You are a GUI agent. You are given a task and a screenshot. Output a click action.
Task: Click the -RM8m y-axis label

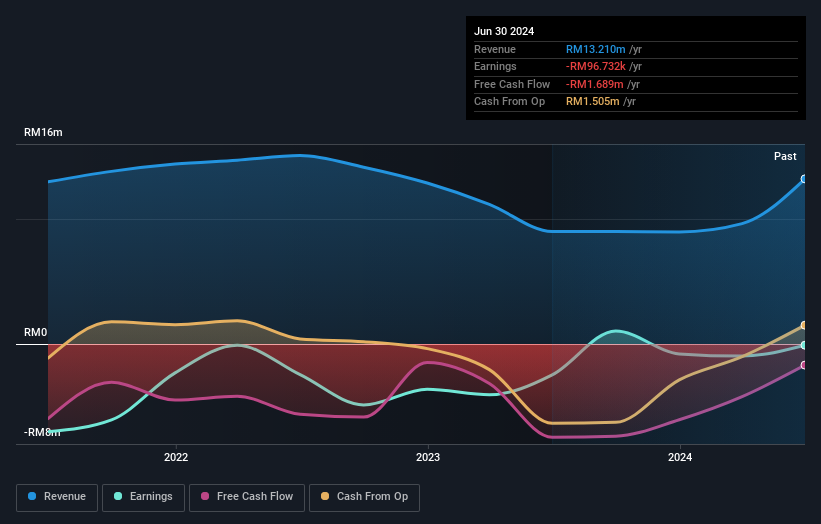(42, 432)
